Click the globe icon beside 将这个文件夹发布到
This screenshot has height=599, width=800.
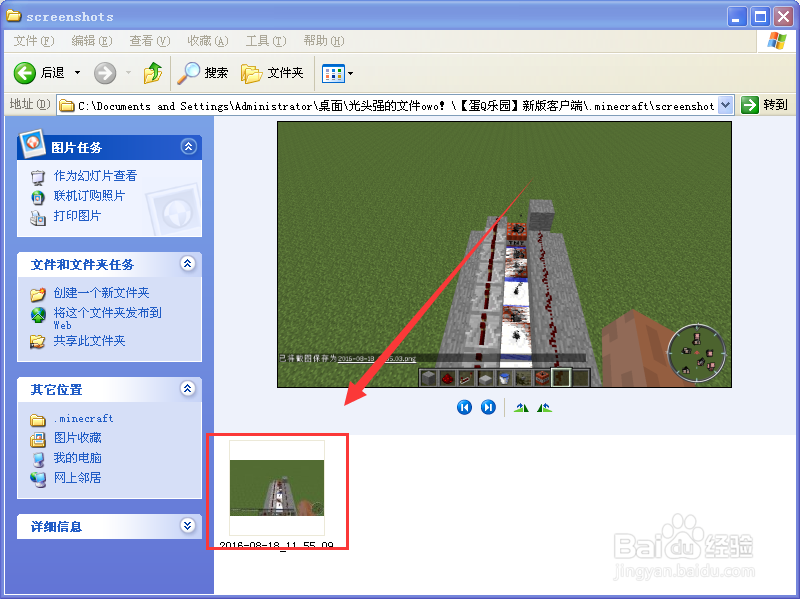pos(38,315)
